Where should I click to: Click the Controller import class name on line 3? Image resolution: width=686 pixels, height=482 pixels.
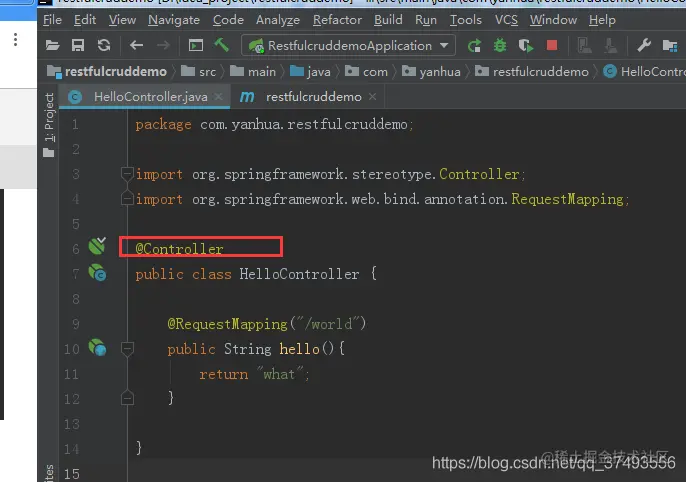[x=479, y=174]
